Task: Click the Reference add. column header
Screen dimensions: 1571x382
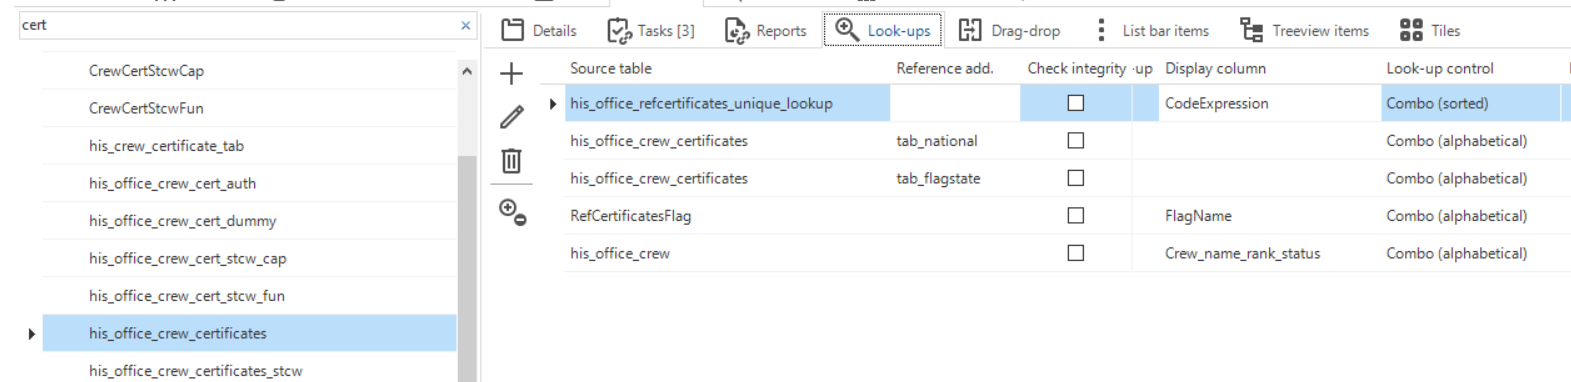Action: tap(945, 68)
